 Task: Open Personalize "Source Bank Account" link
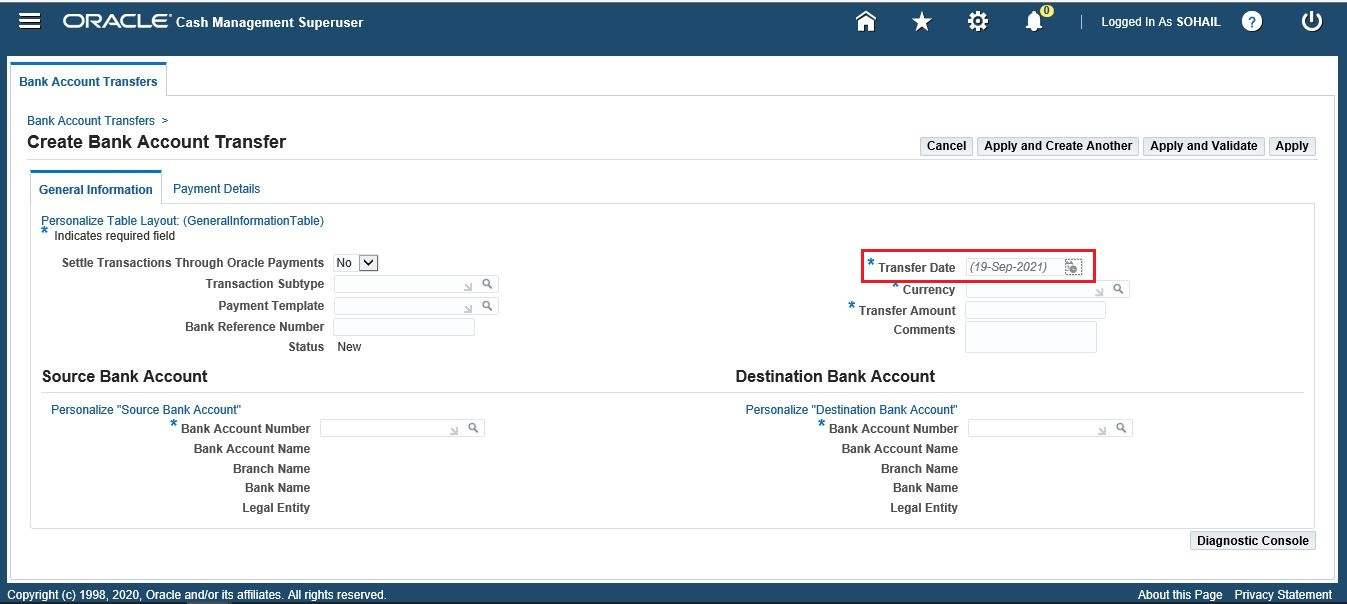(145, 409)
